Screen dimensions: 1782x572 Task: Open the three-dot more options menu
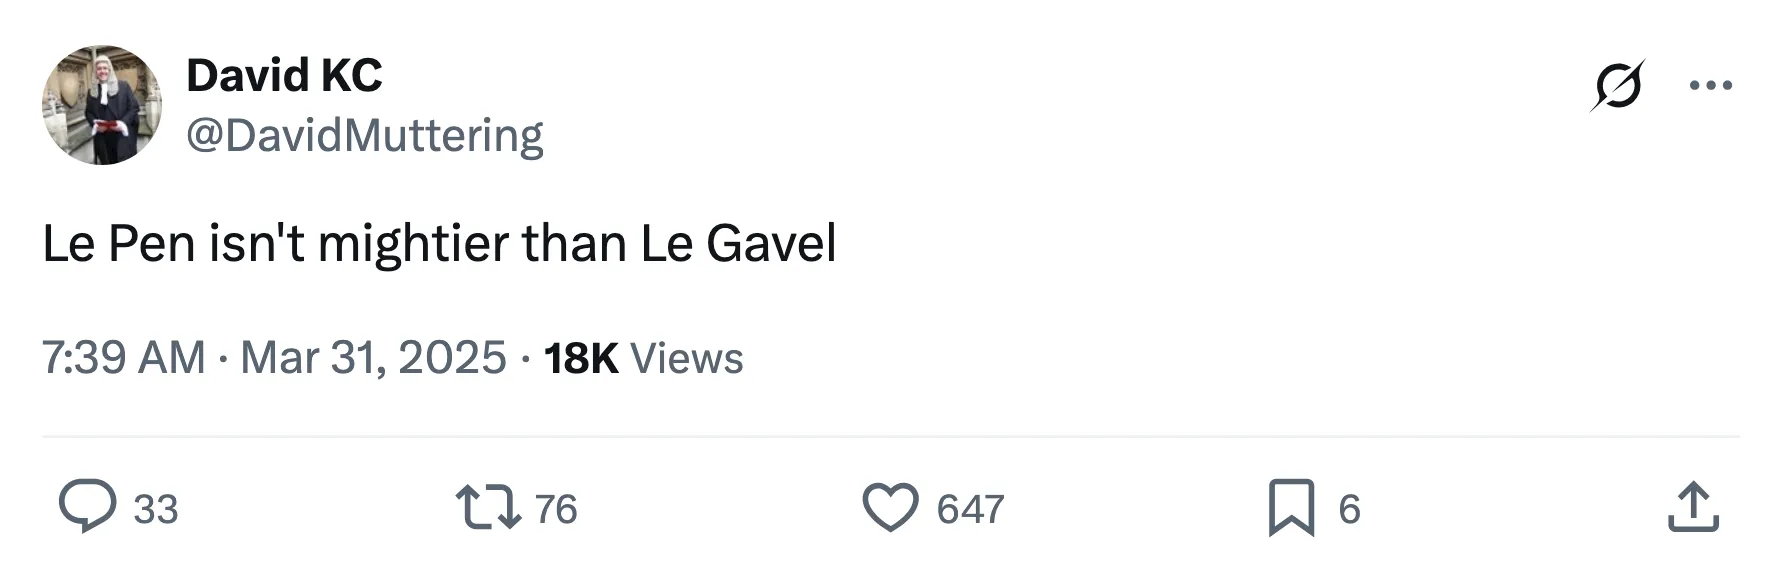click(x=1710, y=85)
